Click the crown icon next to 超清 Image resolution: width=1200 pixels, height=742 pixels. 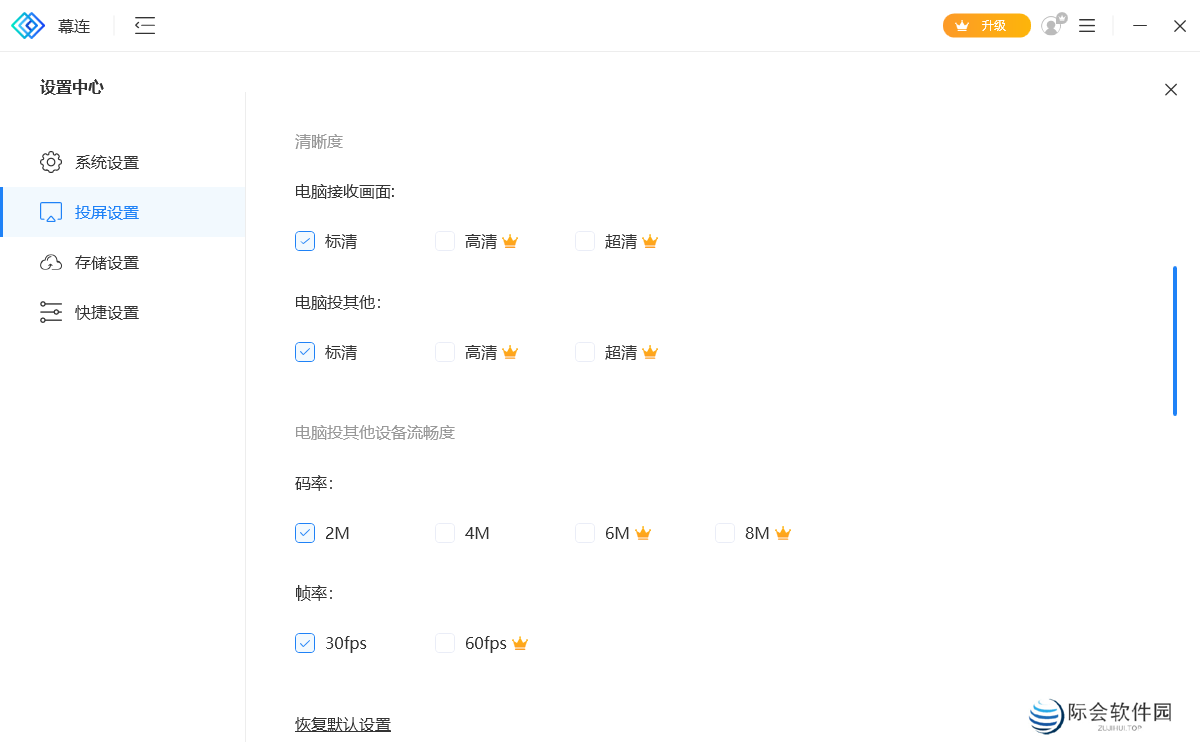(649, 240)
